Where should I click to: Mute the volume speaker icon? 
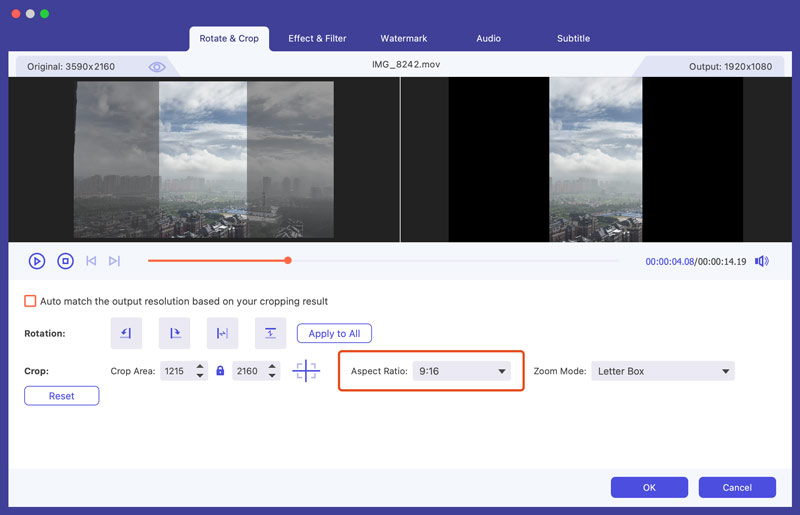point(762,261)
